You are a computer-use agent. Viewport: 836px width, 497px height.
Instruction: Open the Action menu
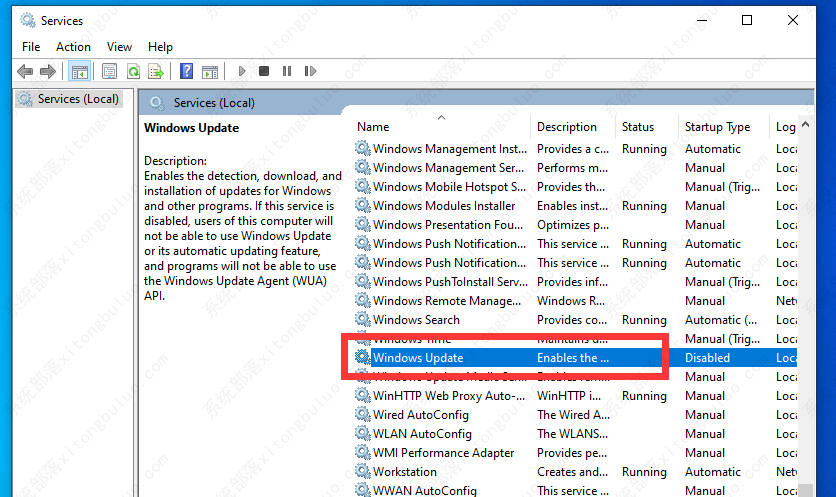pyautogui.click(x=73, y=46)
